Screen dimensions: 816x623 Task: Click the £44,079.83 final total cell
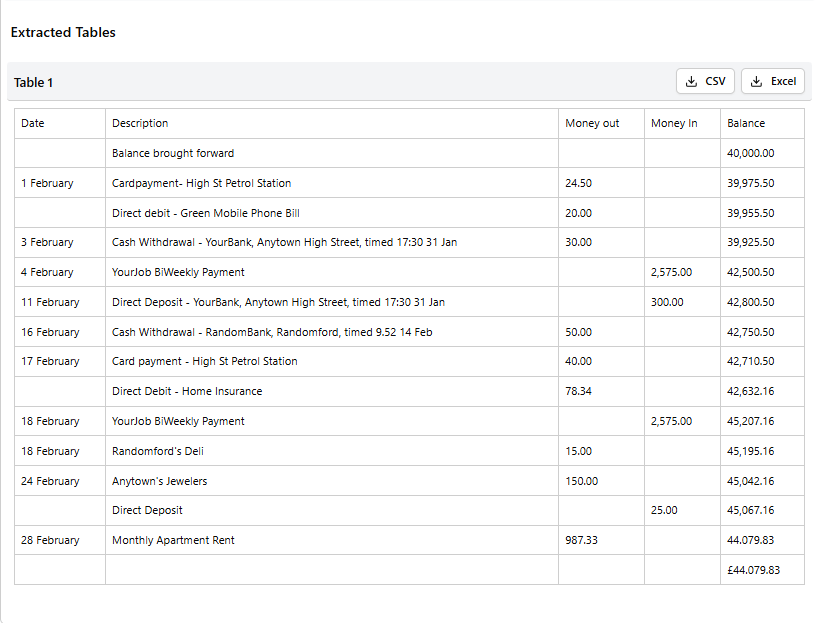click(753, 570)
